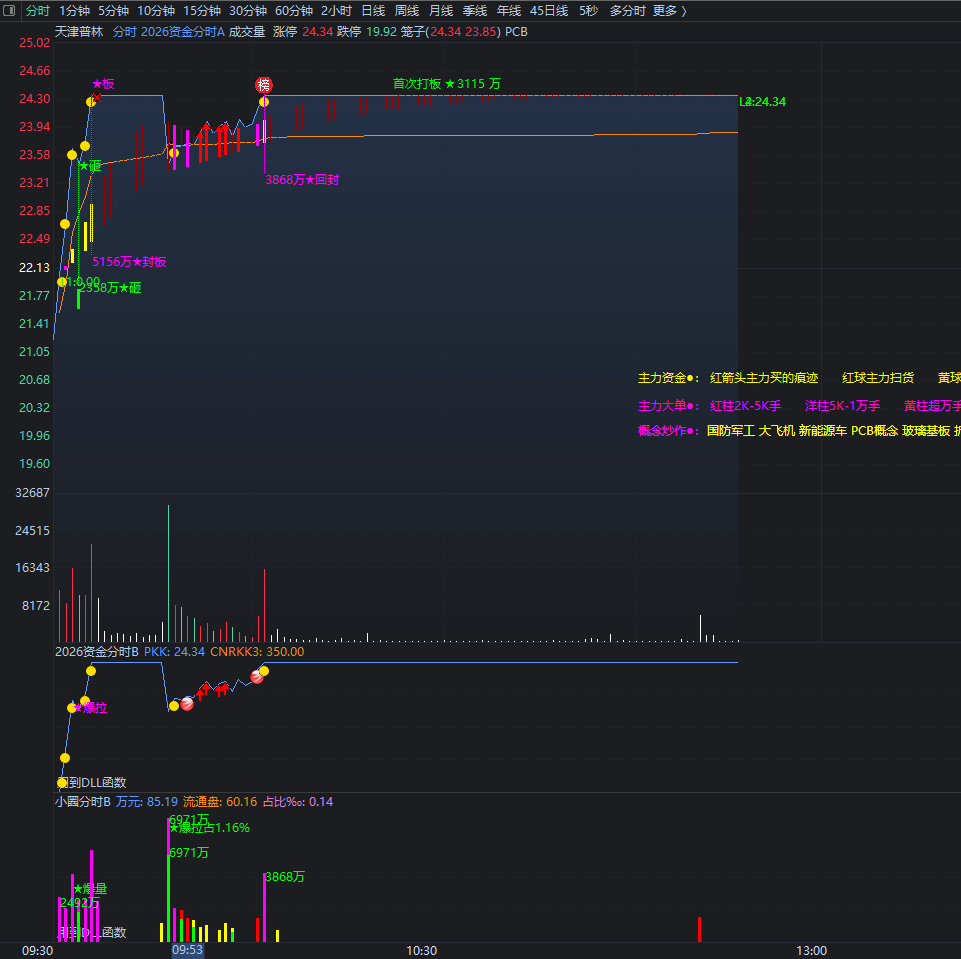Select the 45日线 period tab
The width and height of the screenshot is (961, 959).
549,10
